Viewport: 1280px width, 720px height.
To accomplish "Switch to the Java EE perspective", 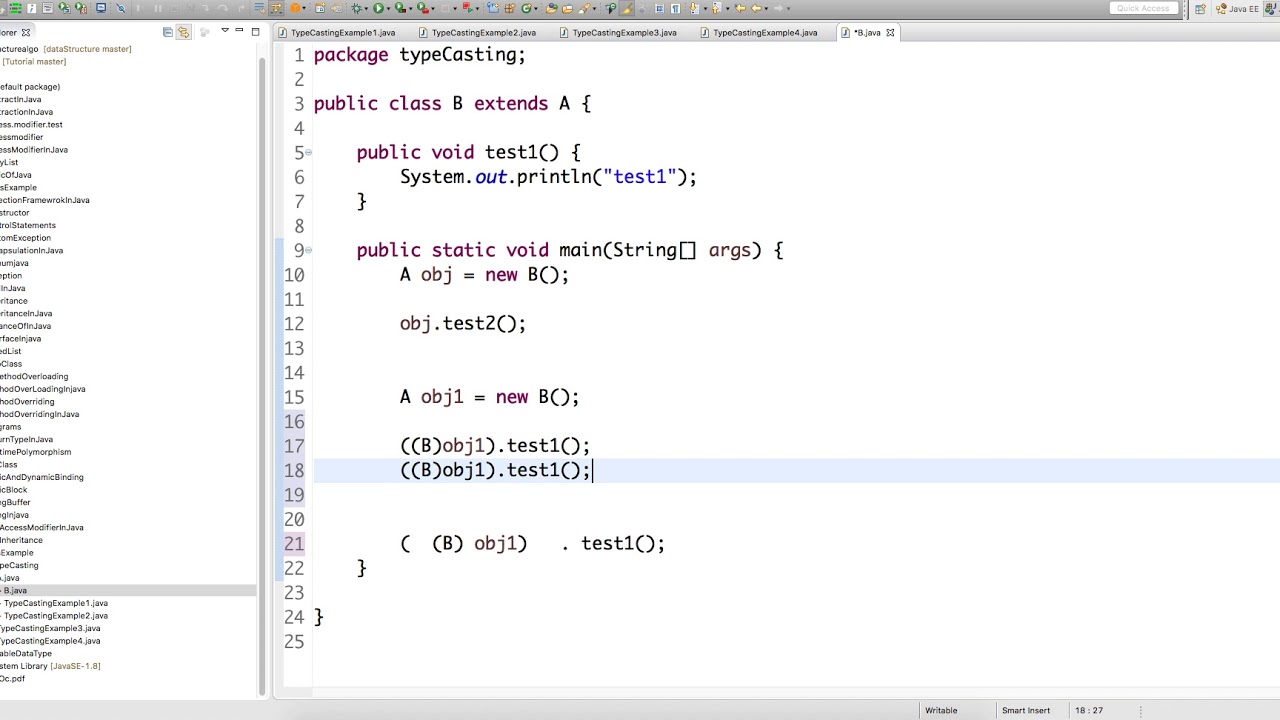I will 1237,9.
